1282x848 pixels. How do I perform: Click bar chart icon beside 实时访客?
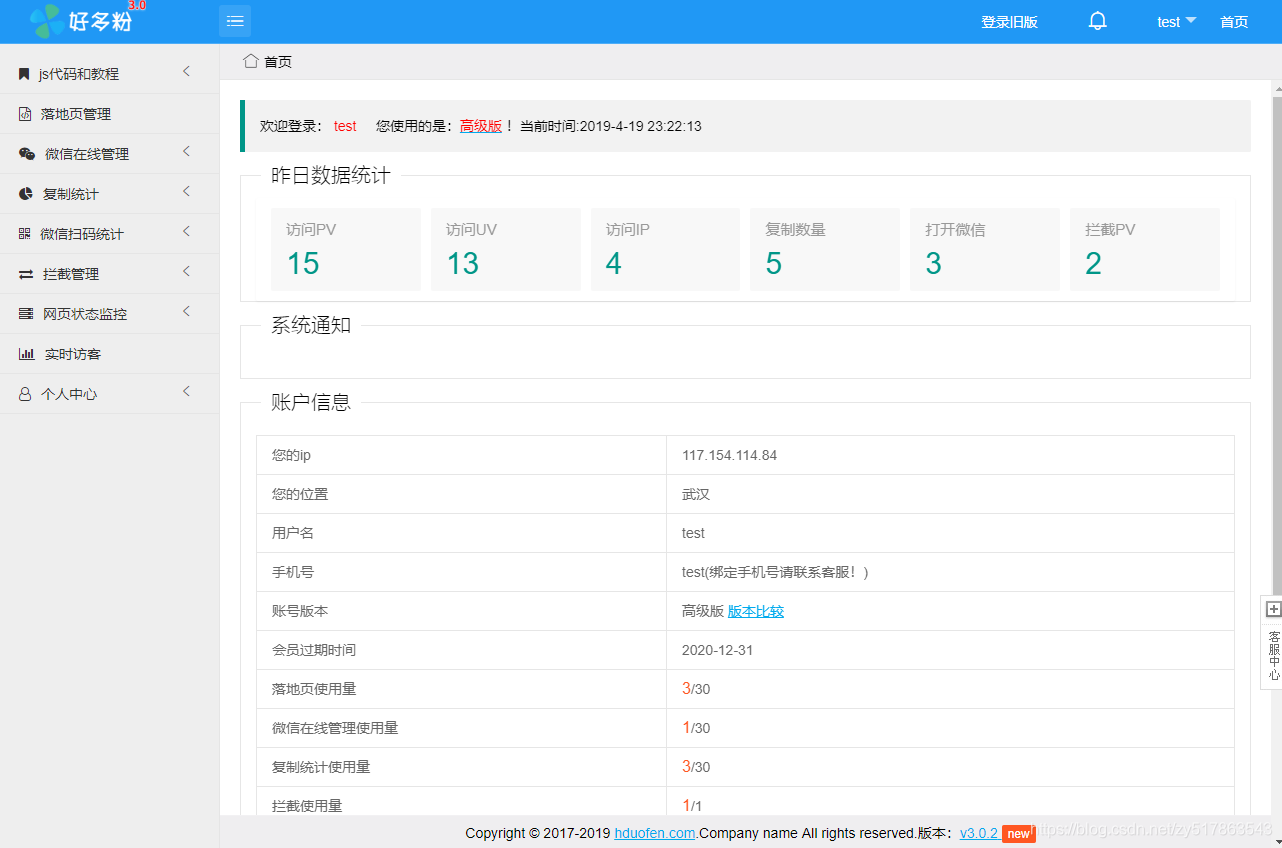[27, 354]
